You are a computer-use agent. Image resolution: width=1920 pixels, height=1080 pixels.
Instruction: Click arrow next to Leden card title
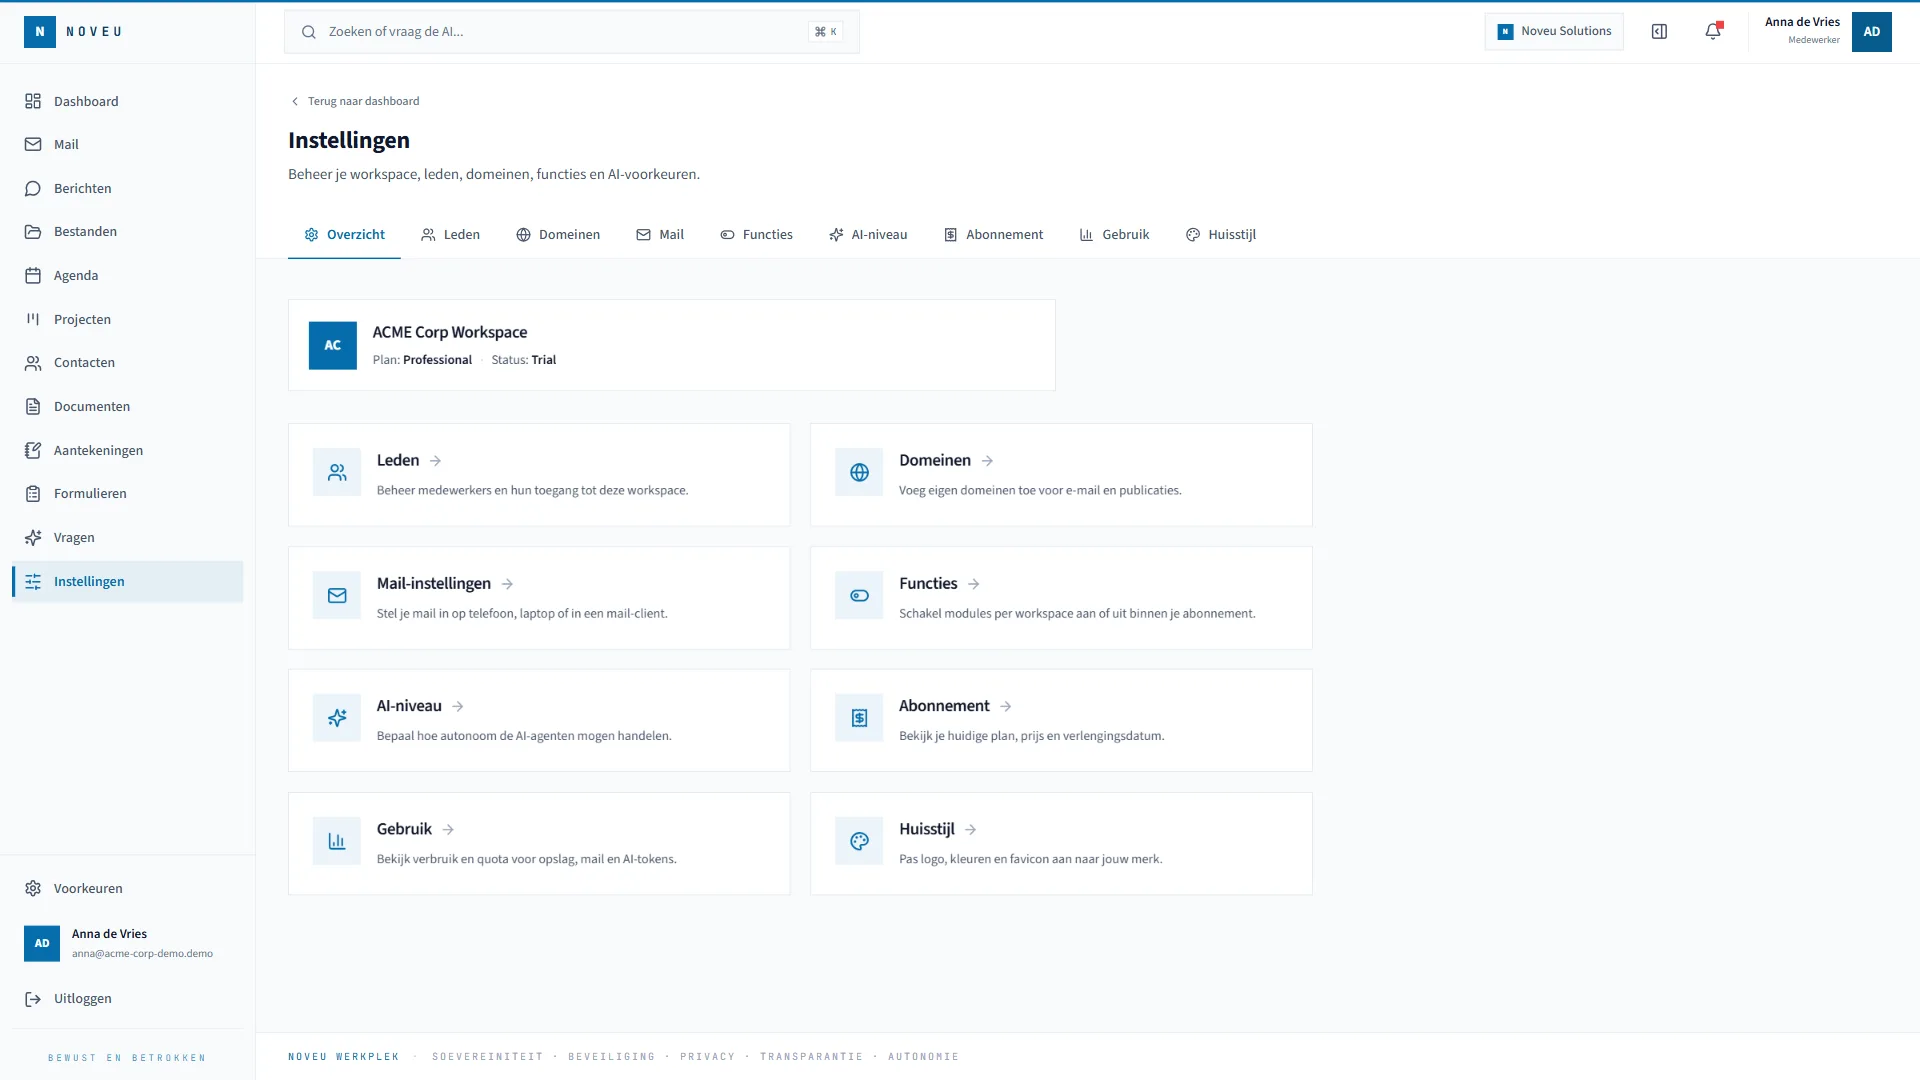[435, 461]
